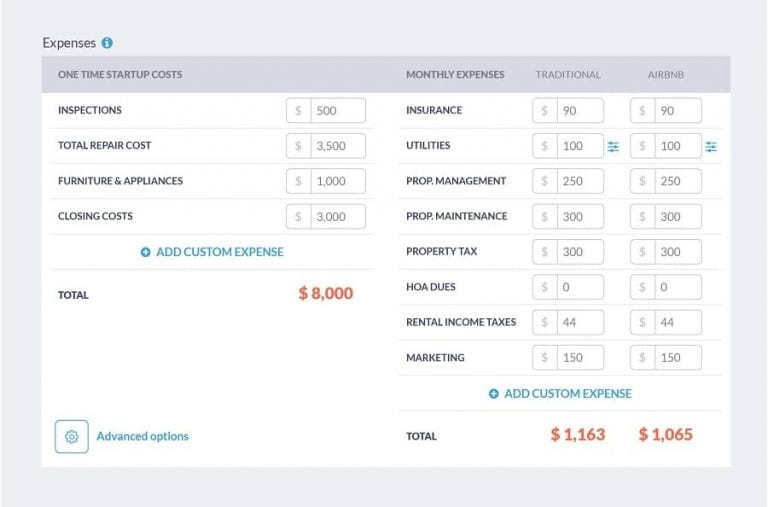
Task: Edit the Airbnb HOA Dues field
Action: (677, 287)
